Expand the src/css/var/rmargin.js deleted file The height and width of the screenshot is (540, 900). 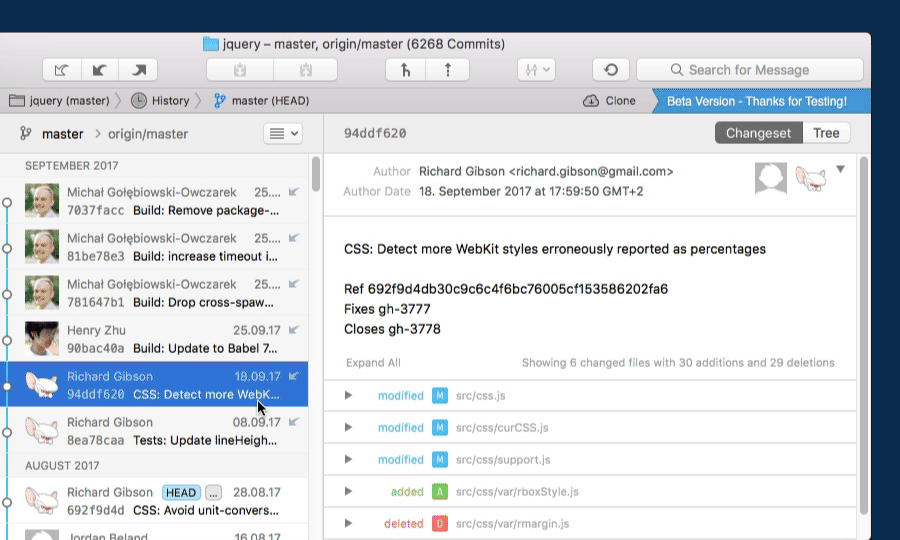coord(349,524)
